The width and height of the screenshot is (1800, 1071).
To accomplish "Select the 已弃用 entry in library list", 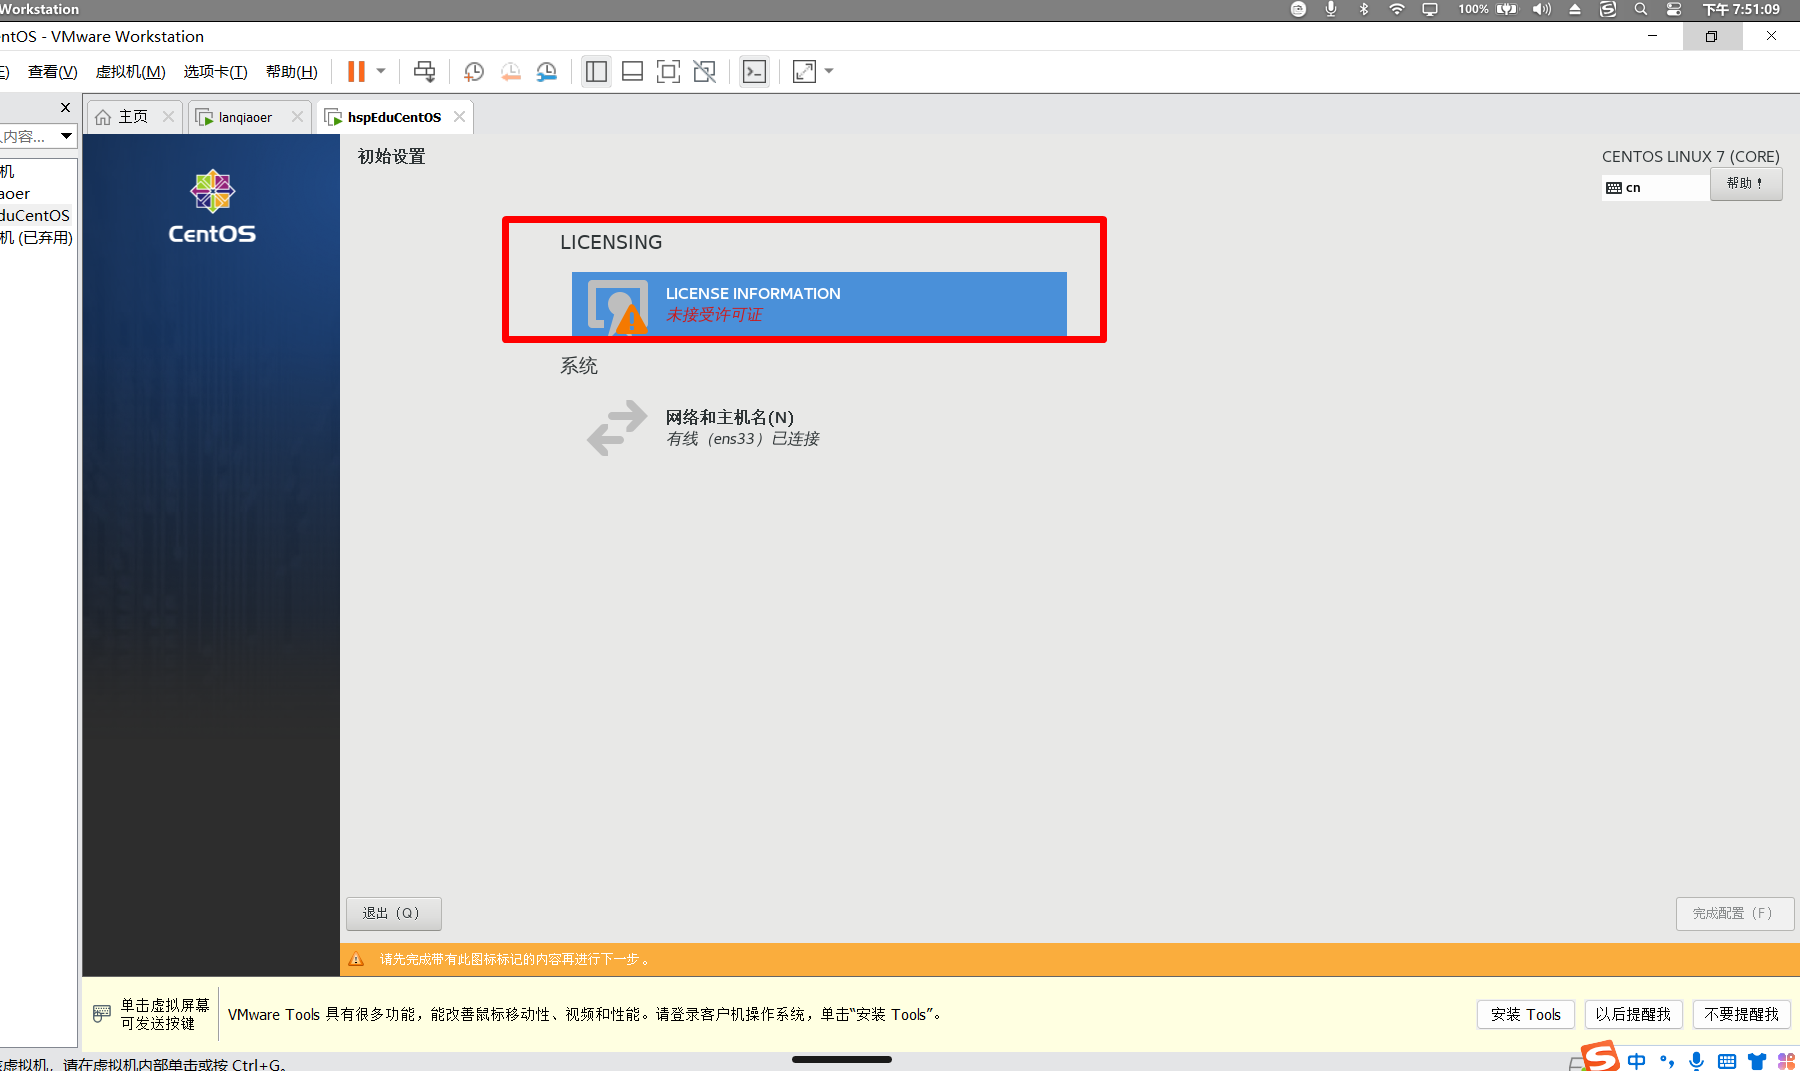I will [38, 238].
